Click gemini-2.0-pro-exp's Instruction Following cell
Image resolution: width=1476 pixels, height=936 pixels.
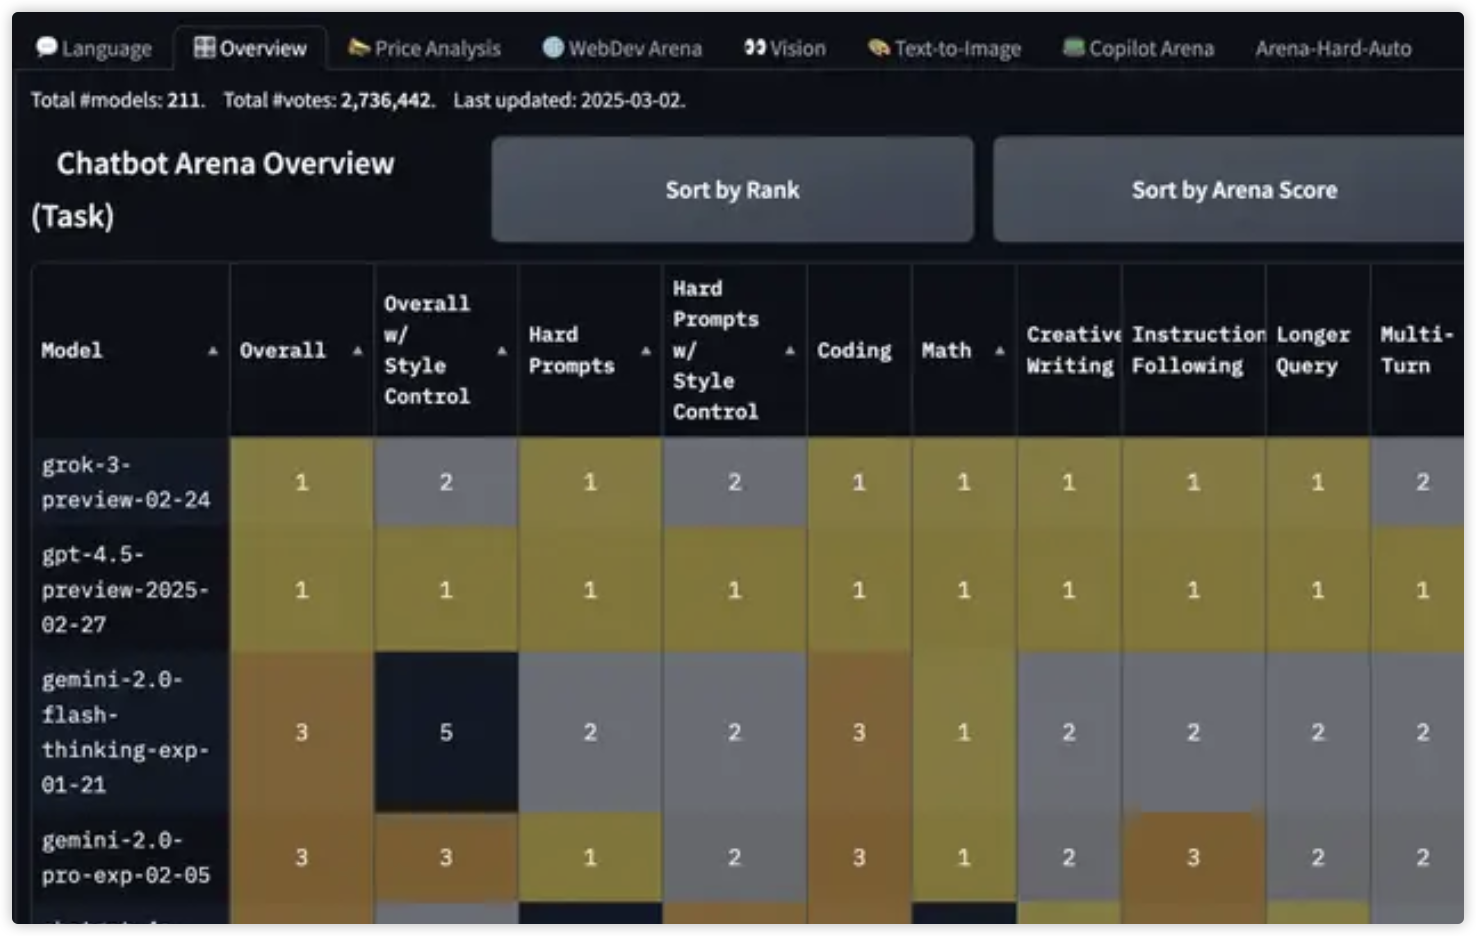tap(1194, 857)
